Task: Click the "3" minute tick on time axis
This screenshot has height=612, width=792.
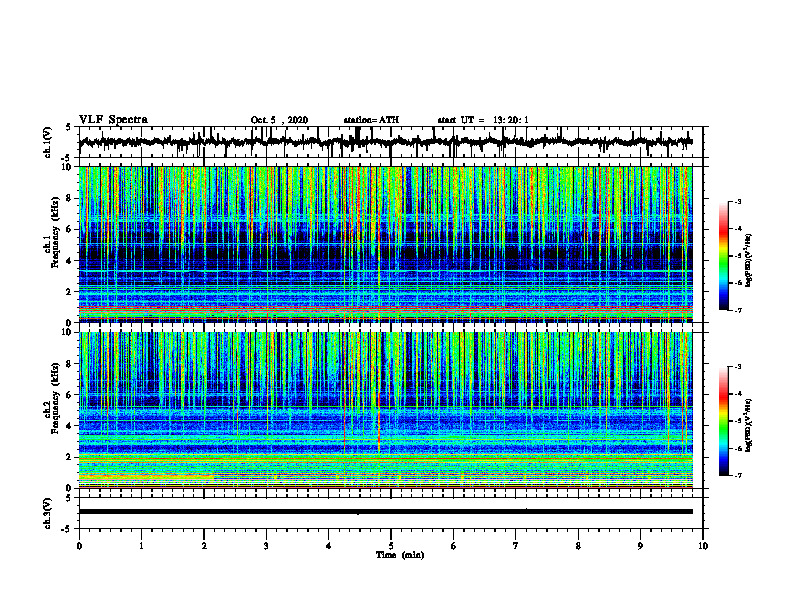Action: pos(266,546)
